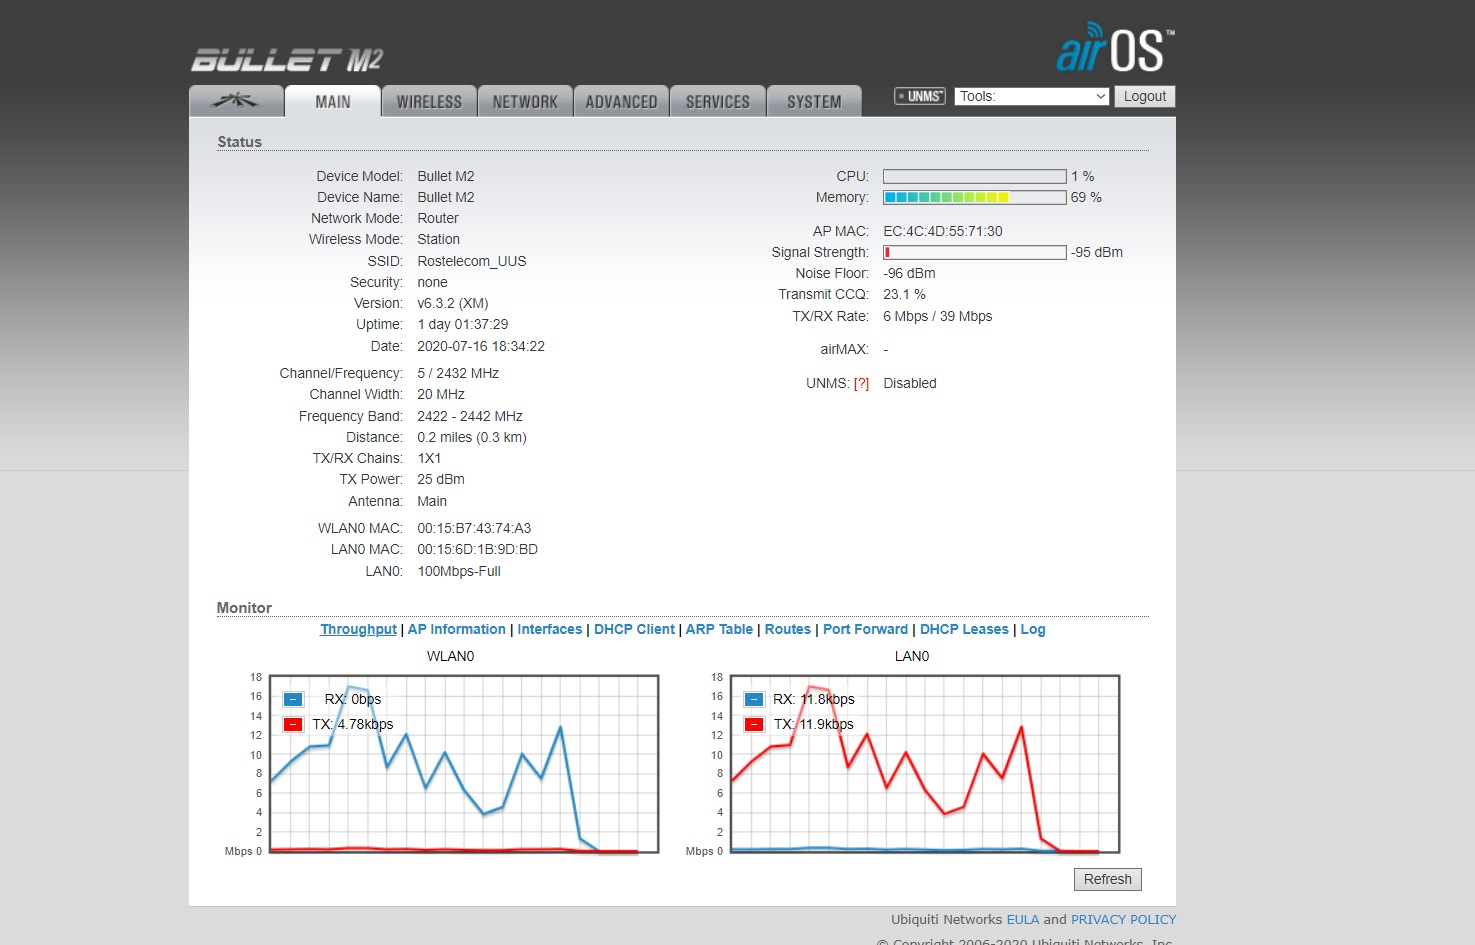
Task: Switch to the ADVANCED tab
Action: [621, 101]
